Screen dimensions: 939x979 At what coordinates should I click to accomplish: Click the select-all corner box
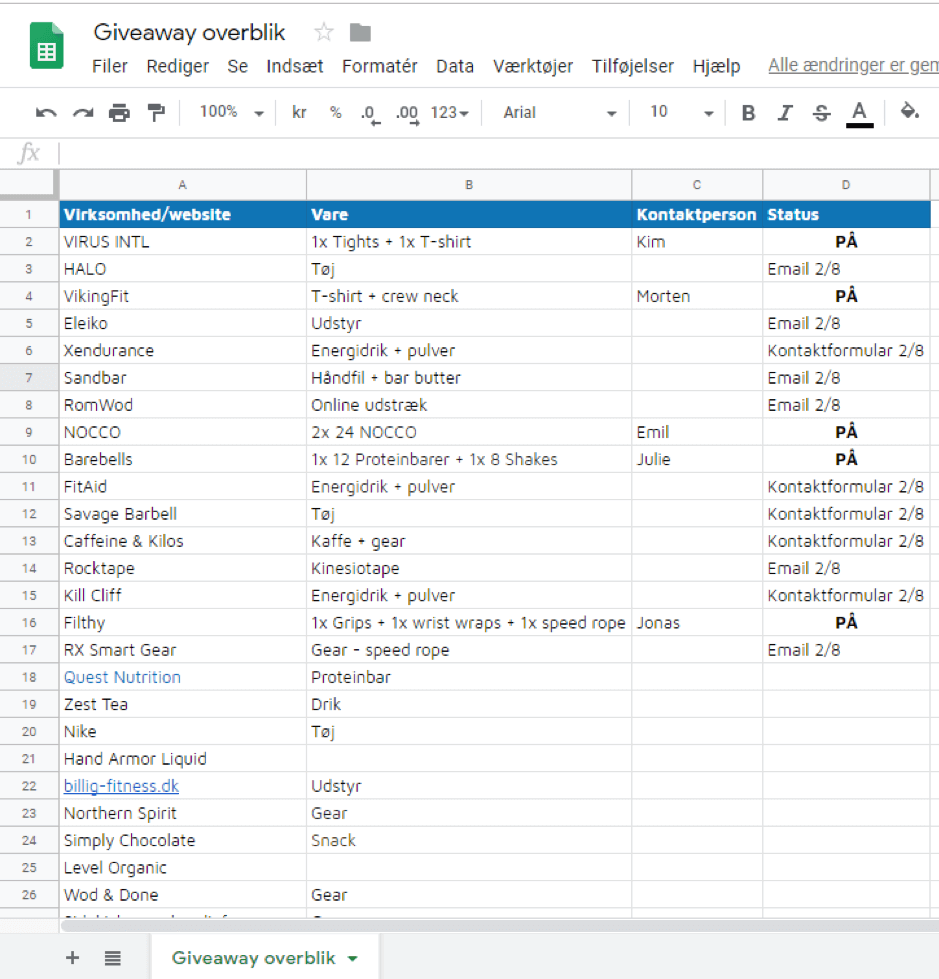click(27, 185)
